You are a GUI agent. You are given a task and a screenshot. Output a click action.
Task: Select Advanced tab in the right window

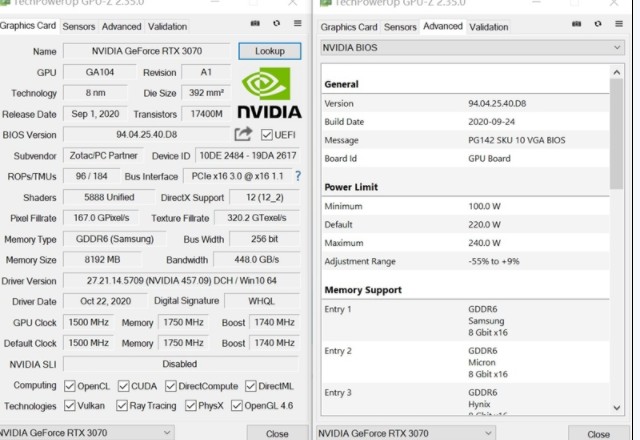443,26
